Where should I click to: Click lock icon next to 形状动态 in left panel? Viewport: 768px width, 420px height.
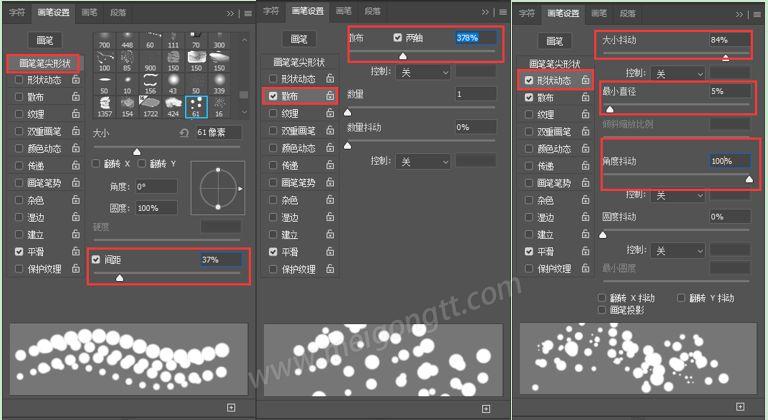point(75,79)
